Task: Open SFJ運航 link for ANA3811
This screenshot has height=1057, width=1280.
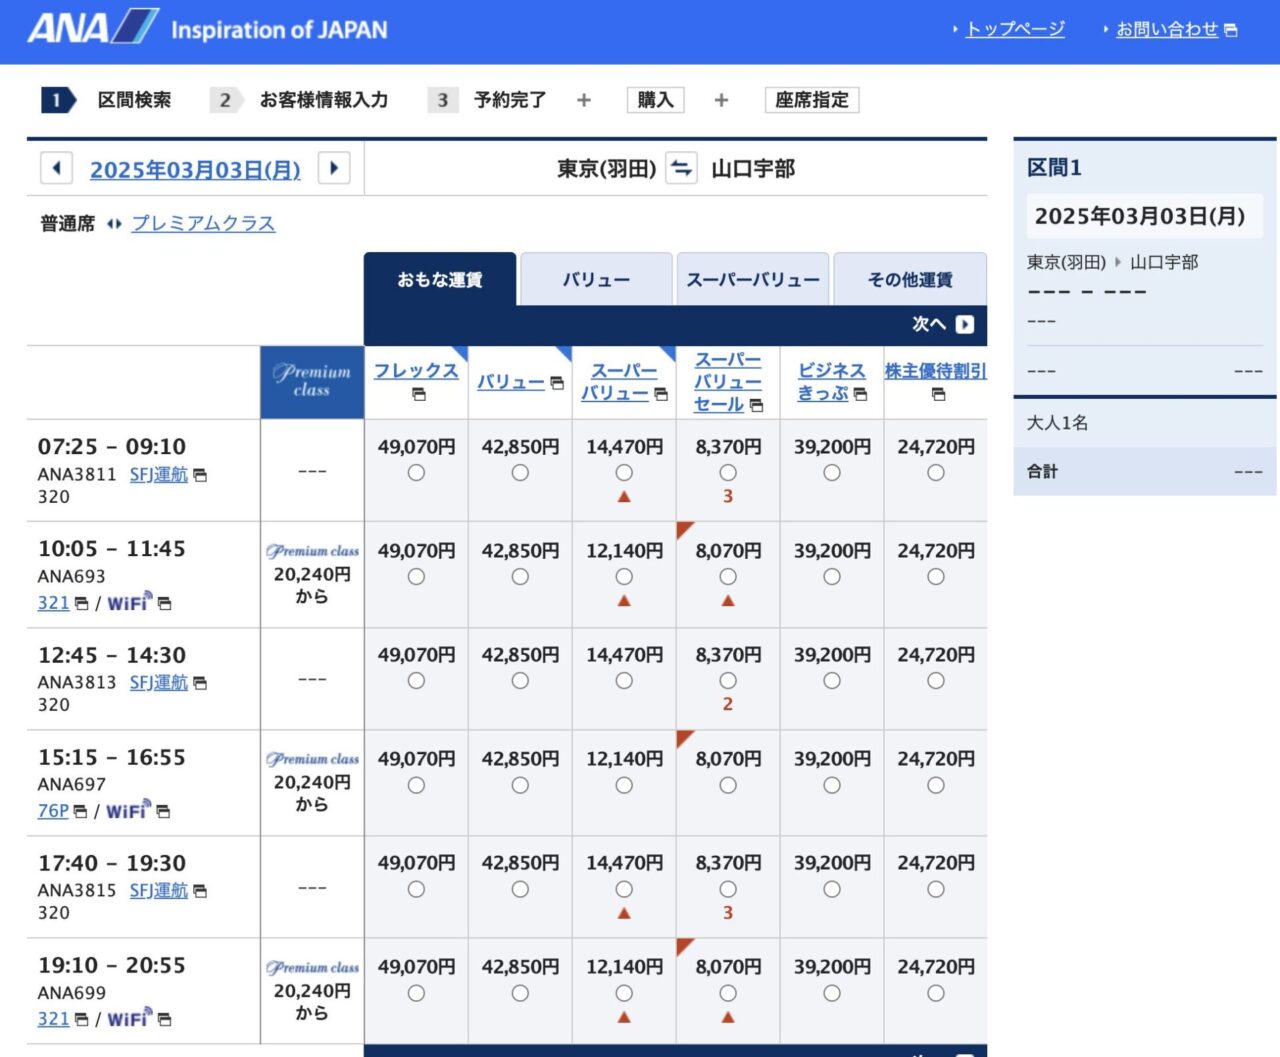Action: (x=159, y=474)
